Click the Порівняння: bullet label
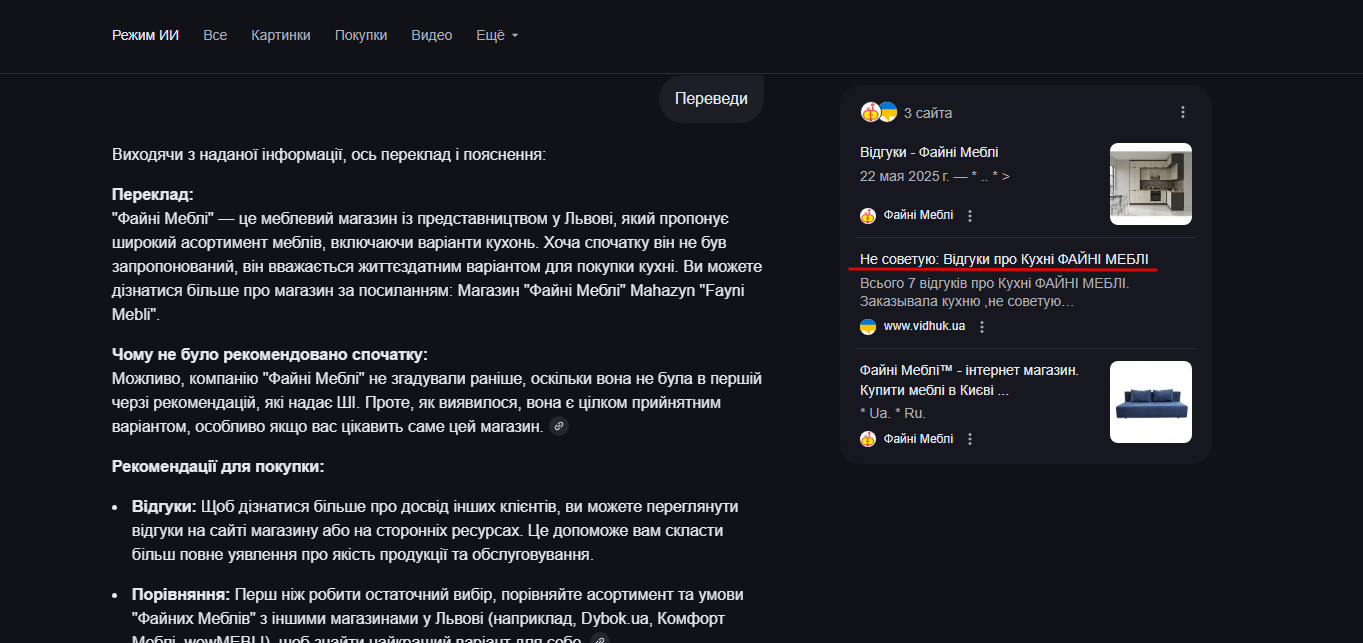The height and width of the screenshot is (643, 1363). [181, 594]
